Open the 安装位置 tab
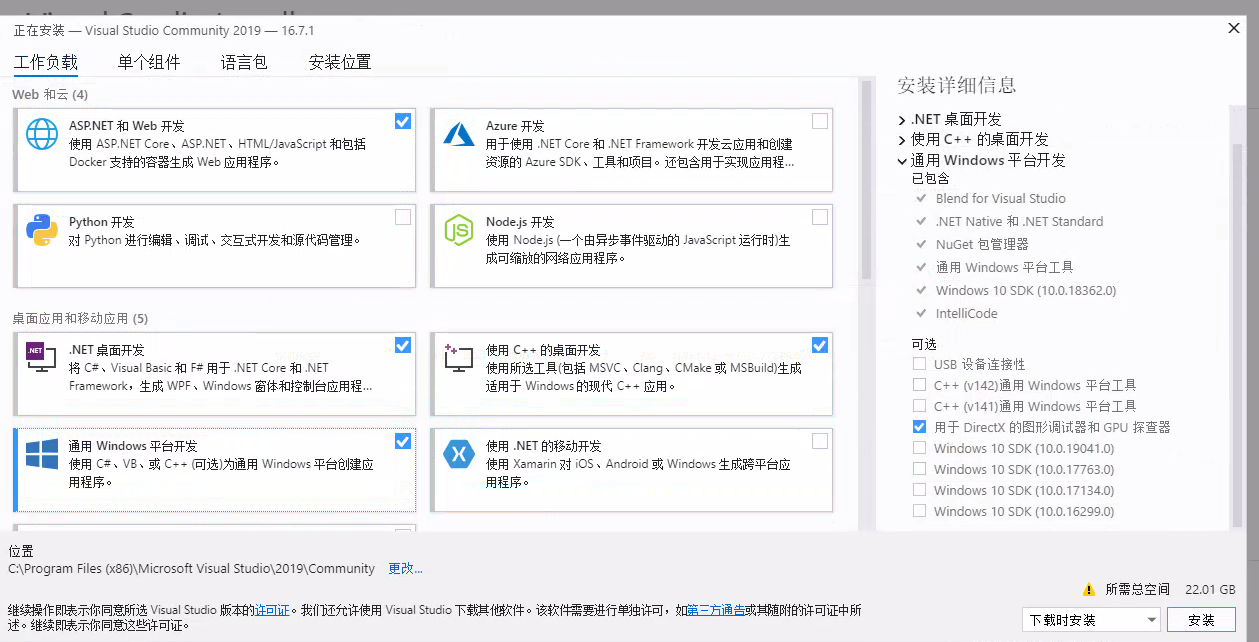The width and height of the screenshot is (1259, 642). coord(340,62)
